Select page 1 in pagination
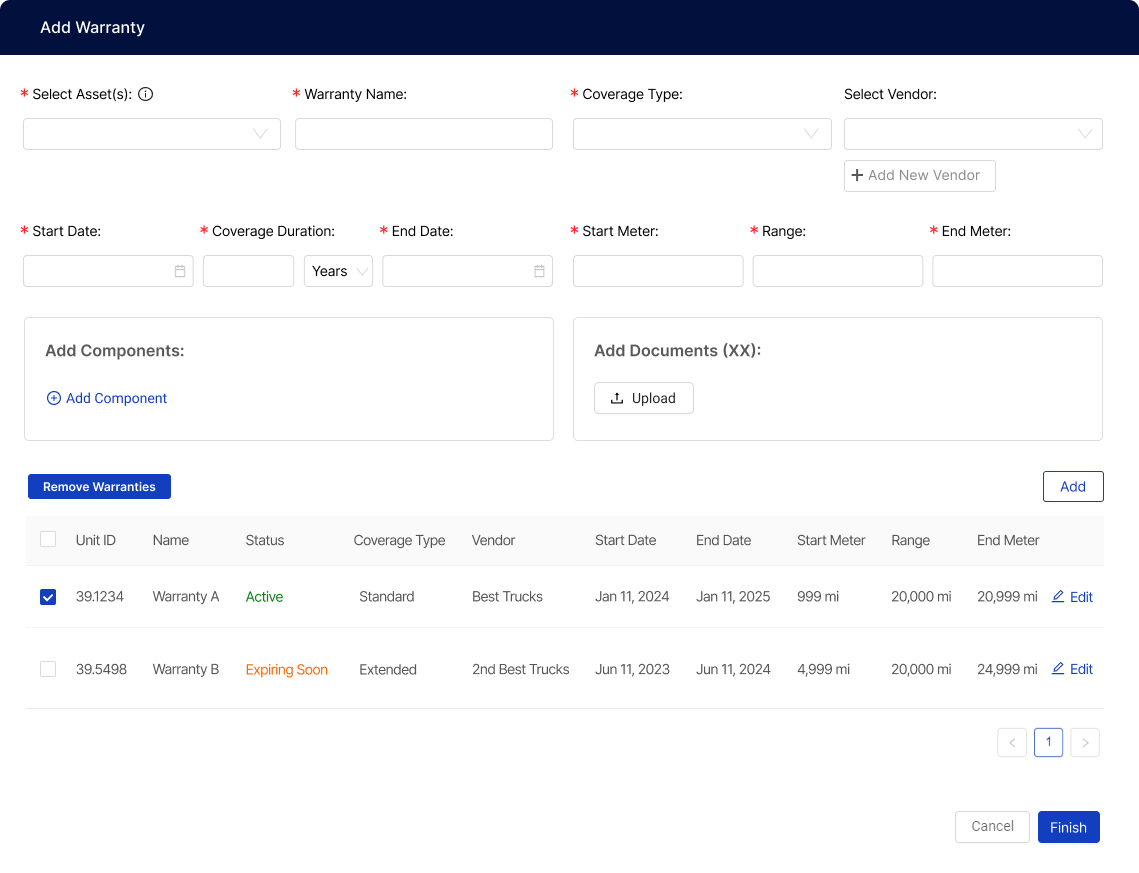Viewport: 1139px width, 873px height. point(1048,742)
